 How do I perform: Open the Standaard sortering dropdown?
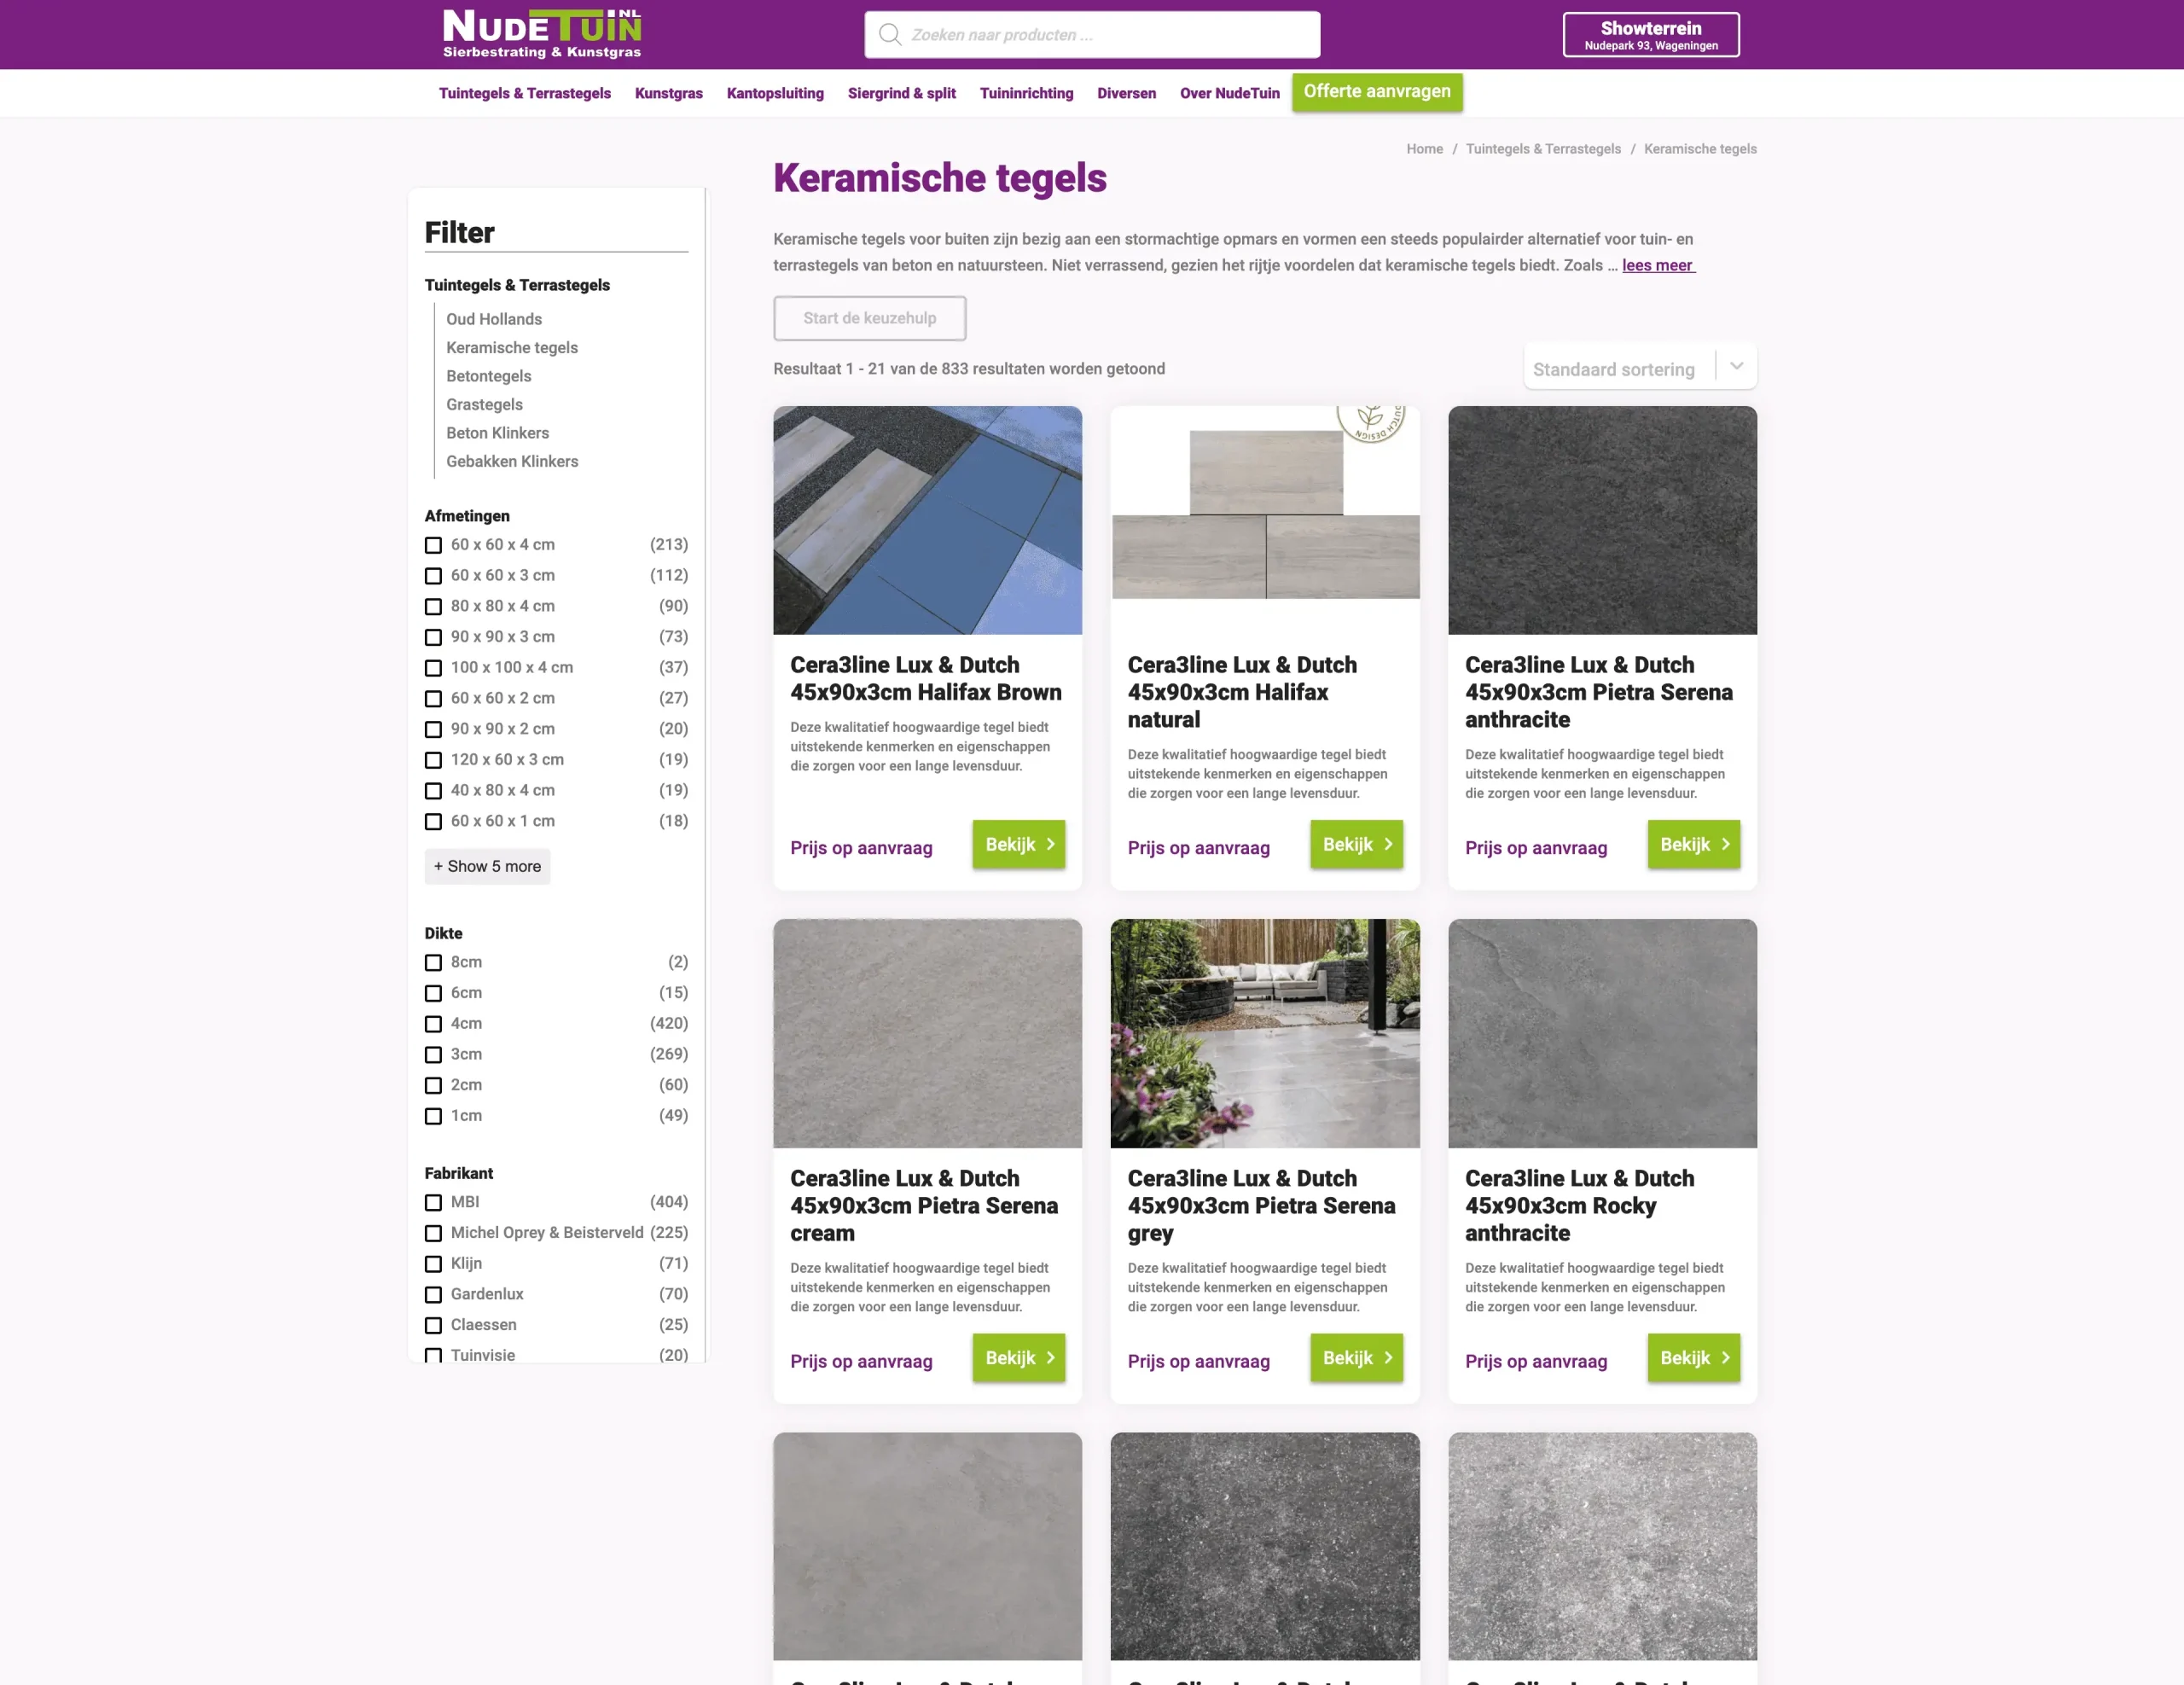click(x=1639, y=368)
